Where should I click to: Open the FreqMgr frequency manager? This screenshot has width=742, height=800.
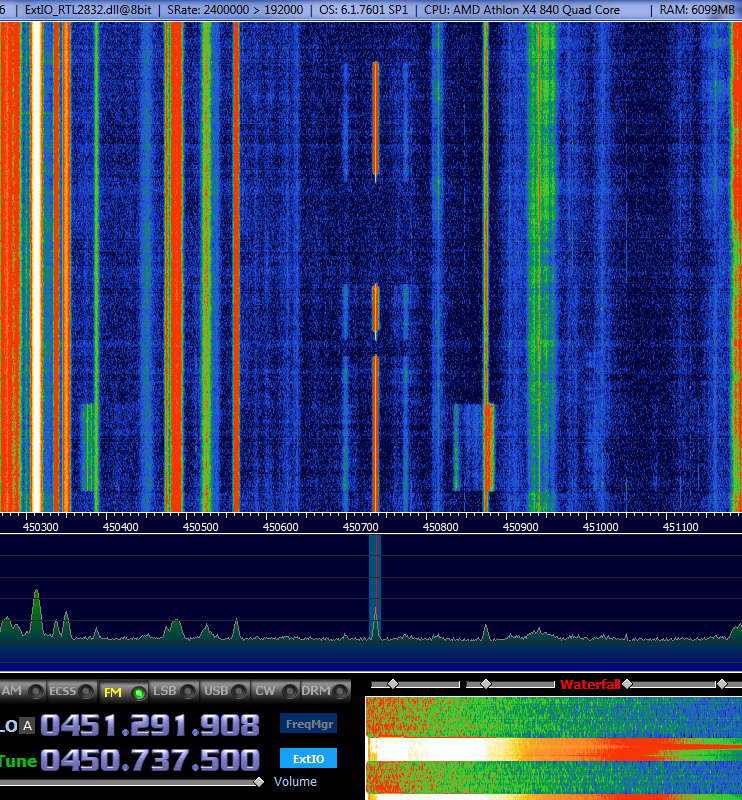[309, 723]
